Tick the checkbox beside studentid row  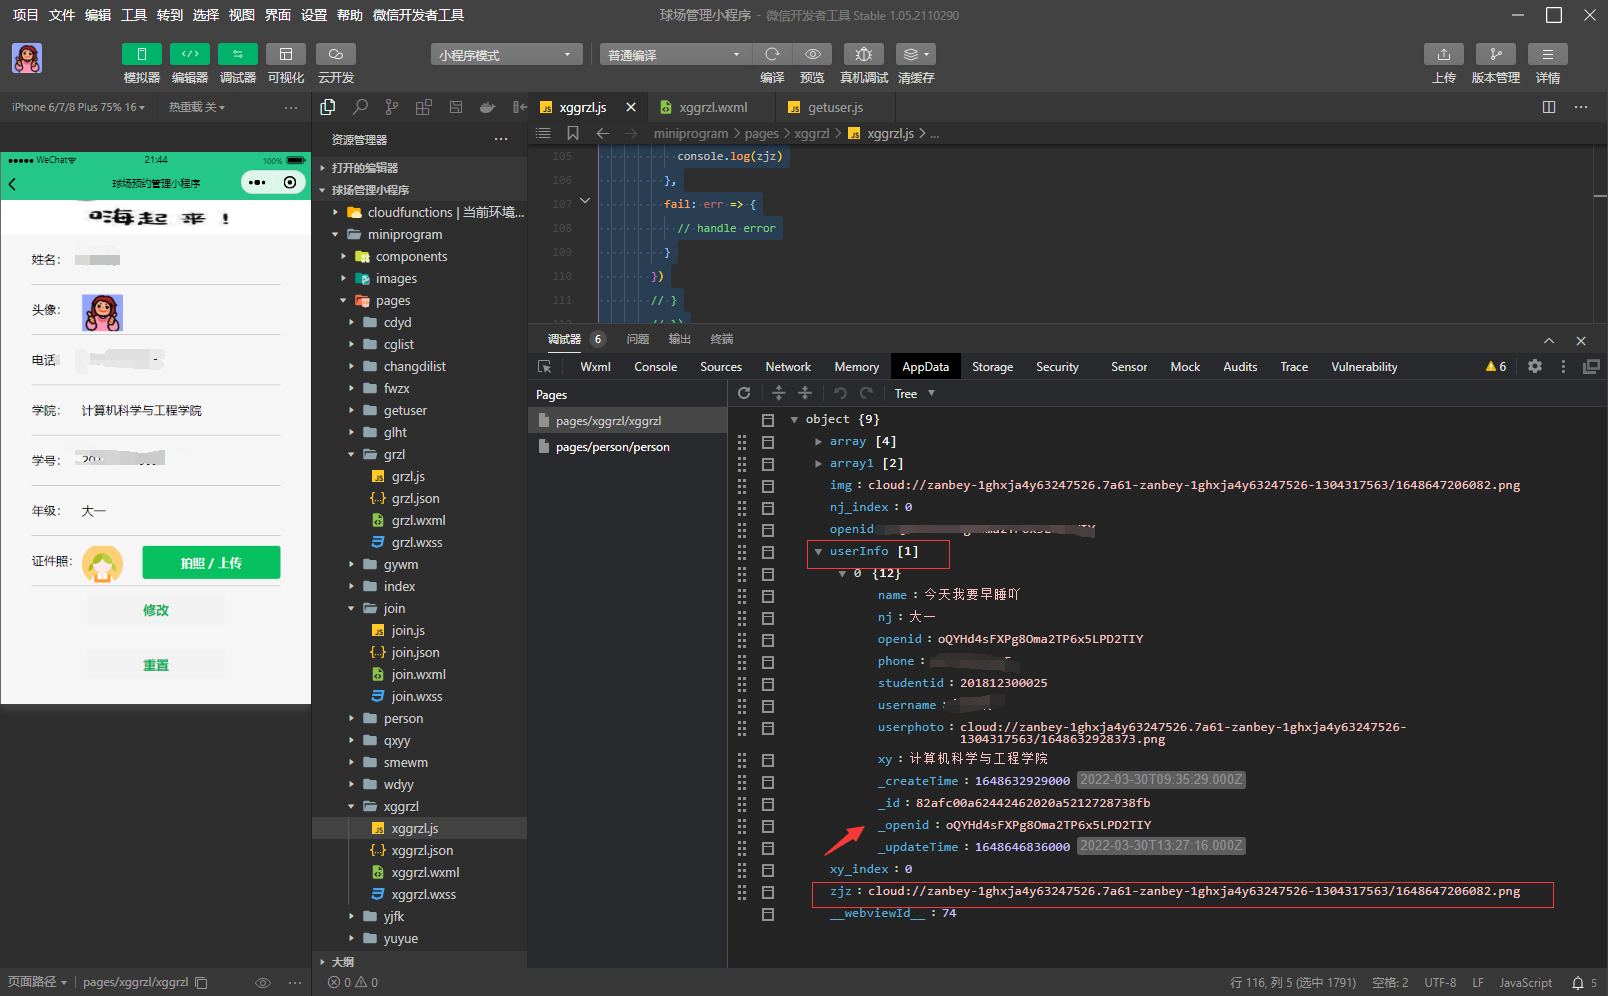(x=768, y=684)
